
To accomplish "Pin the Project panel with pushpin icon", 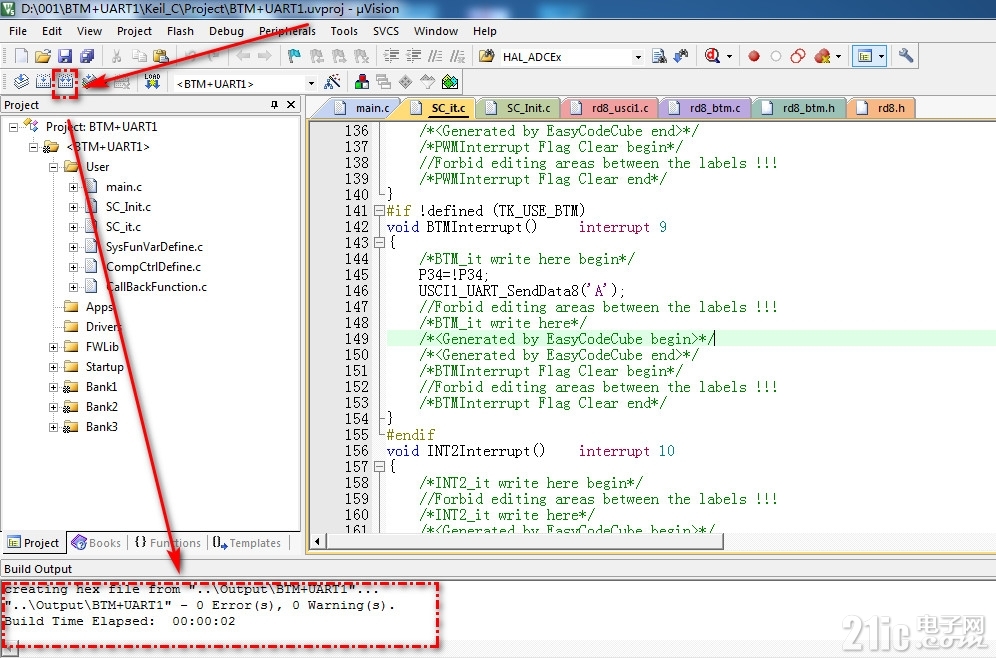I will click(x=274, y=105).
